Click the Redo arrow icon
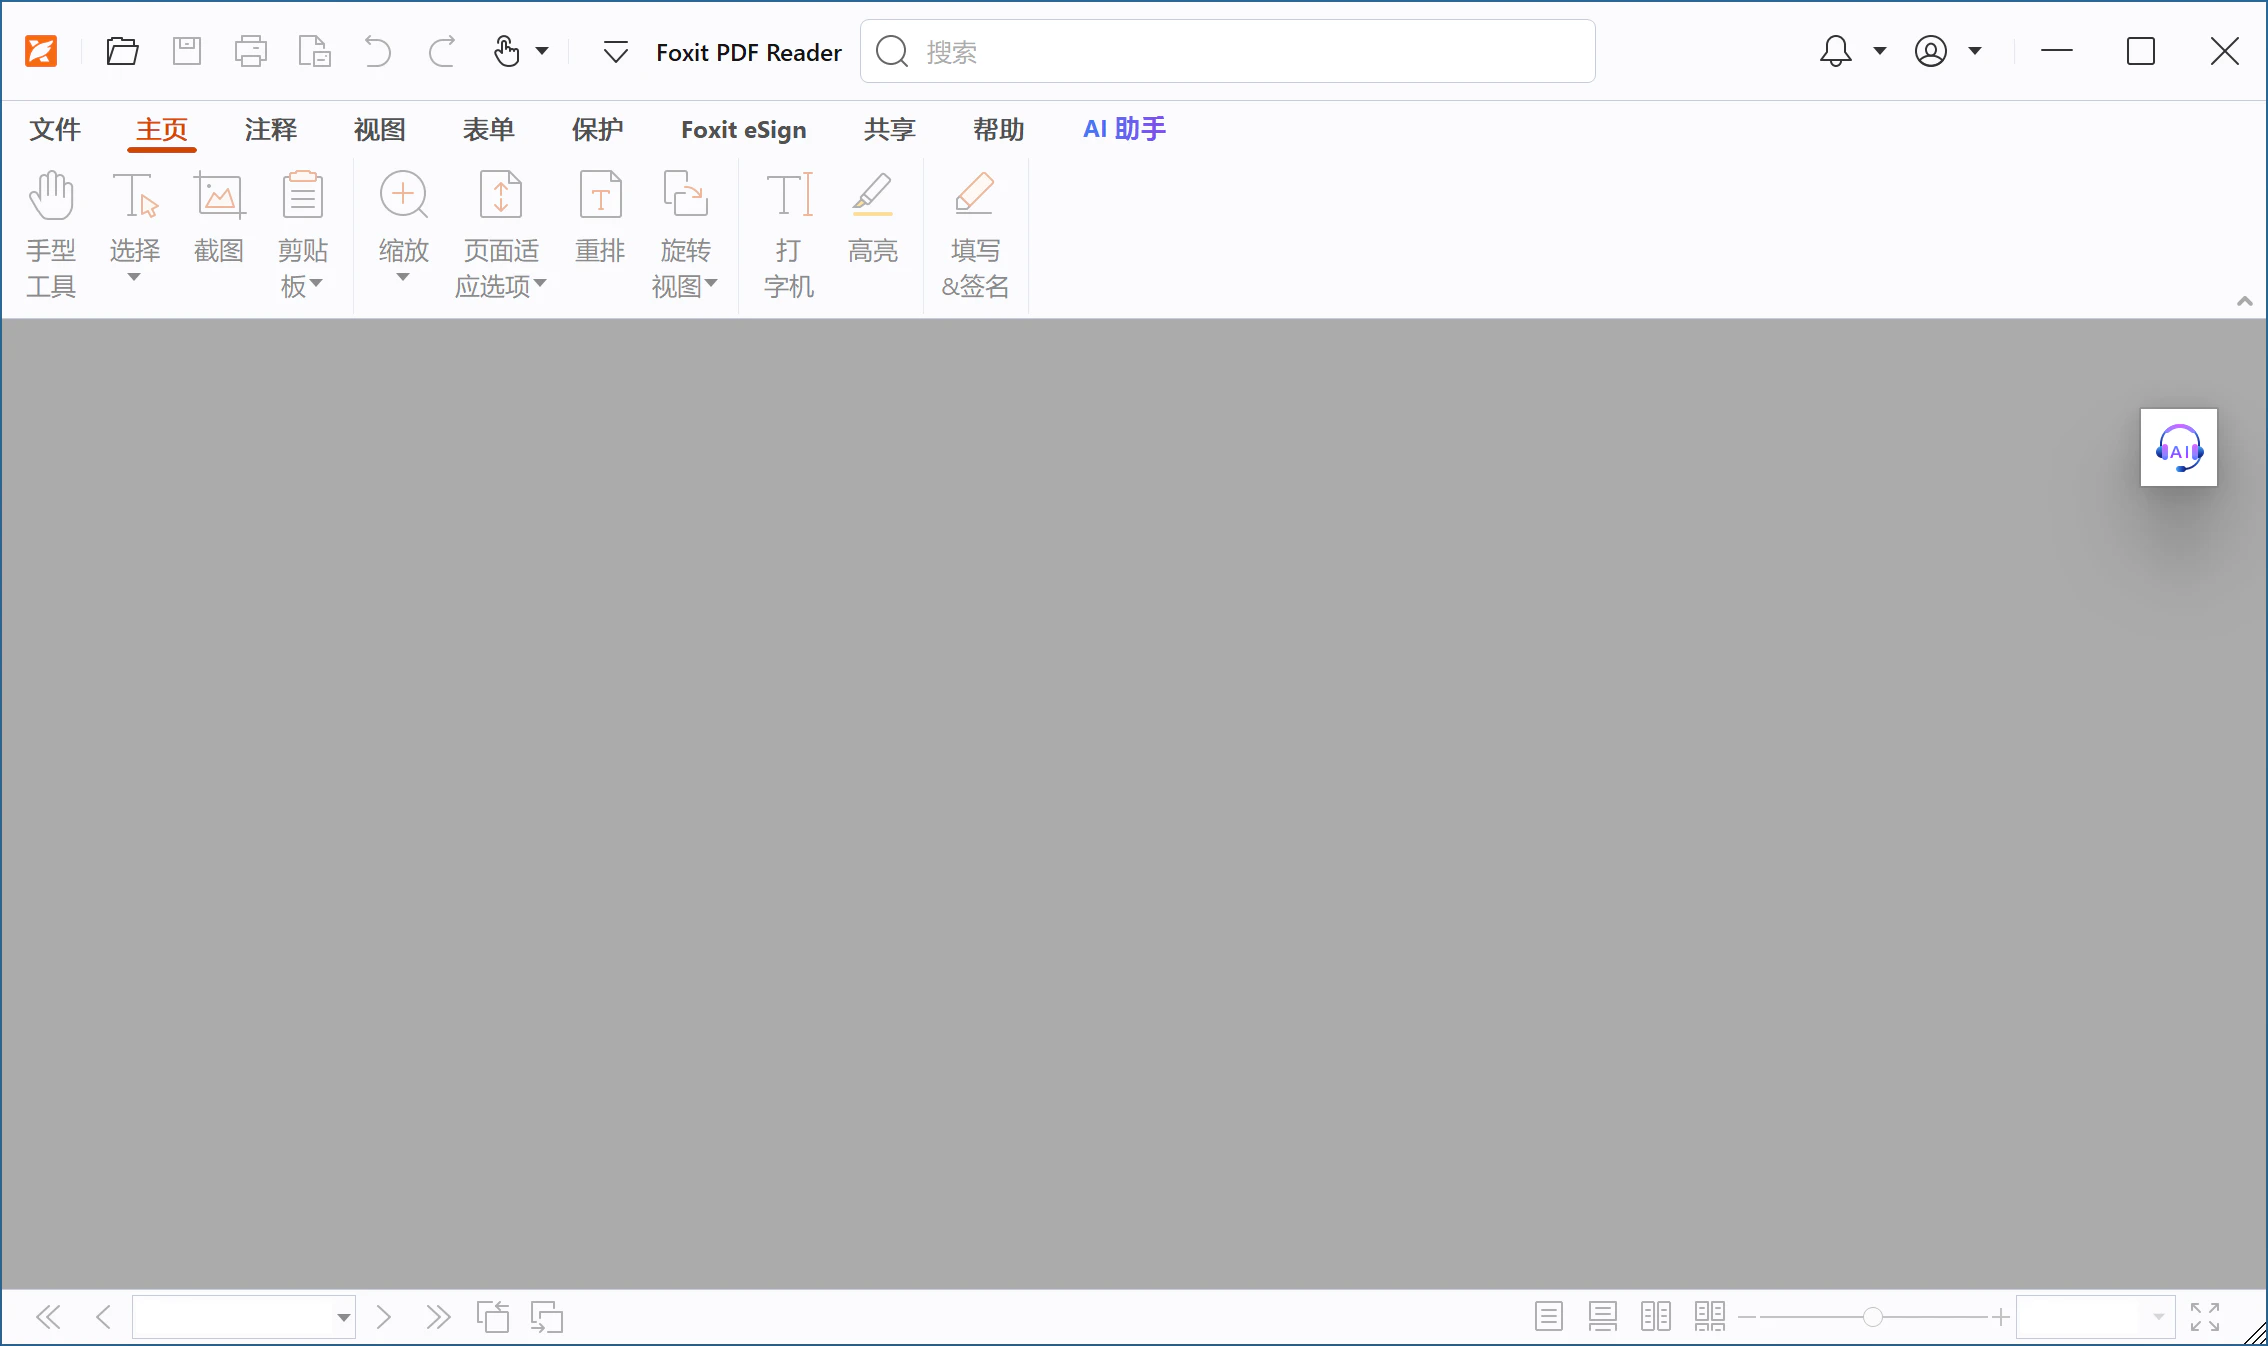The width and height of the screenshot is (2268, 1346). click(x=442, y=51)
